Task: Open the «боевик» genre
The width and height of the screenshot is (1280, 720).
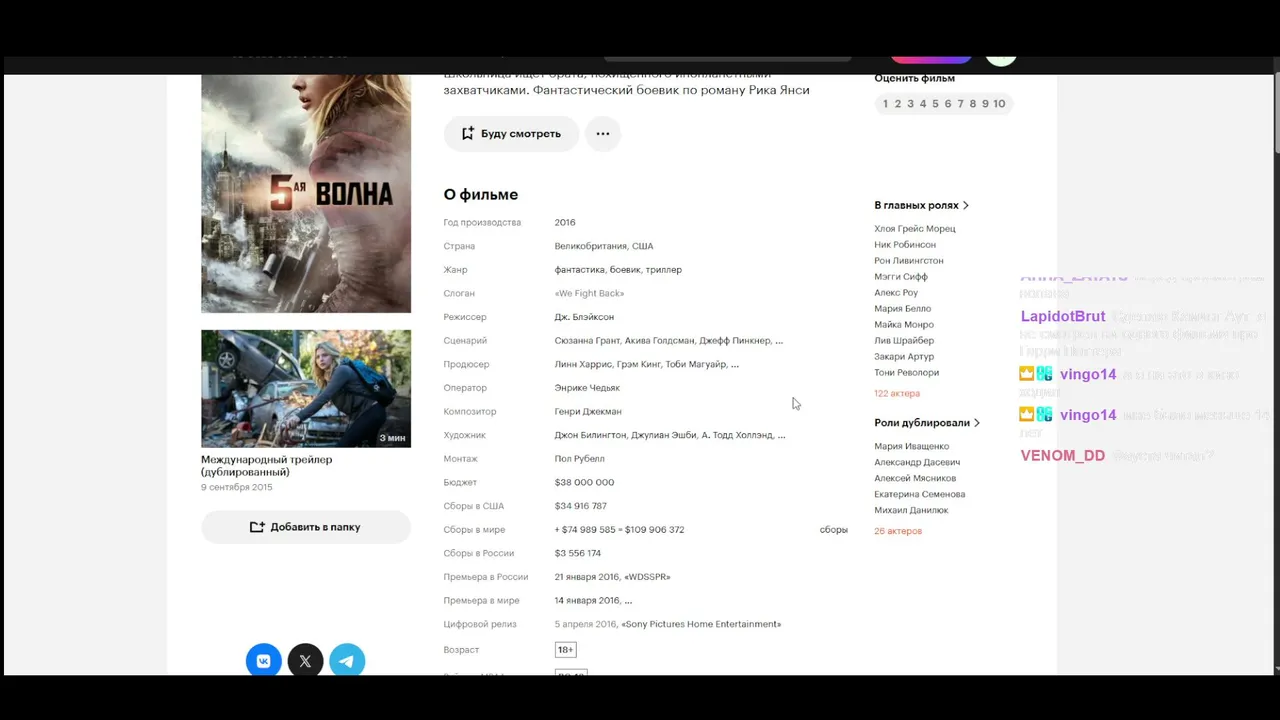Action: [x=625, y=270]
